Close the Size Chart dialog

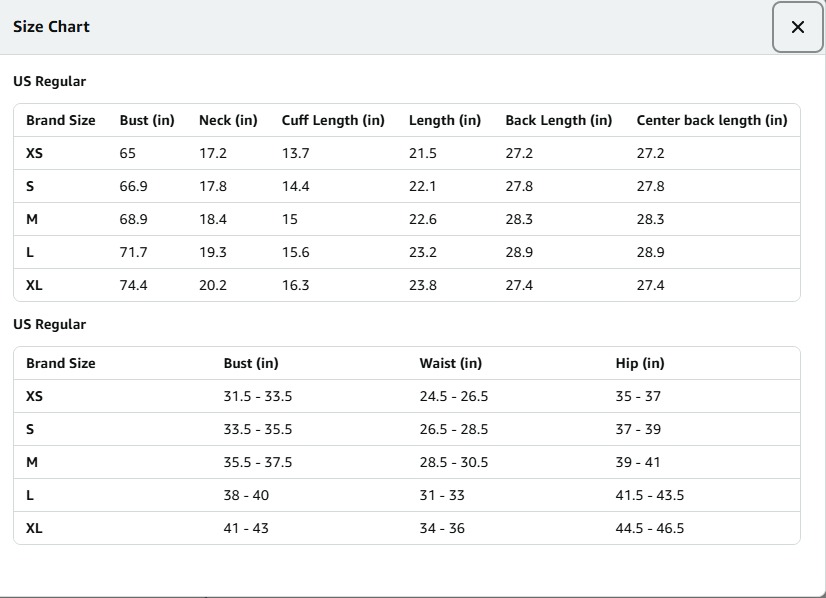coord(797,27)
